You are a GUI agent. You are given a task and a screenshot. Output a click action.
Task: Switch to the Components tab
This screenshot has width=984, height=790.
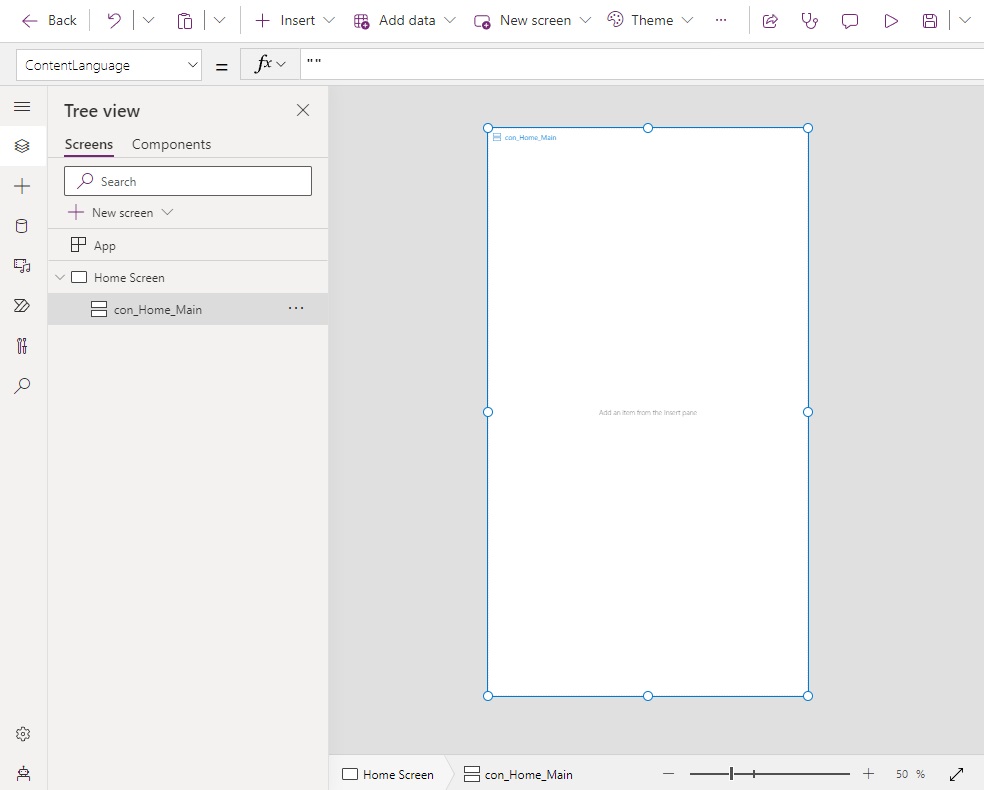click(x=171, y=144)
